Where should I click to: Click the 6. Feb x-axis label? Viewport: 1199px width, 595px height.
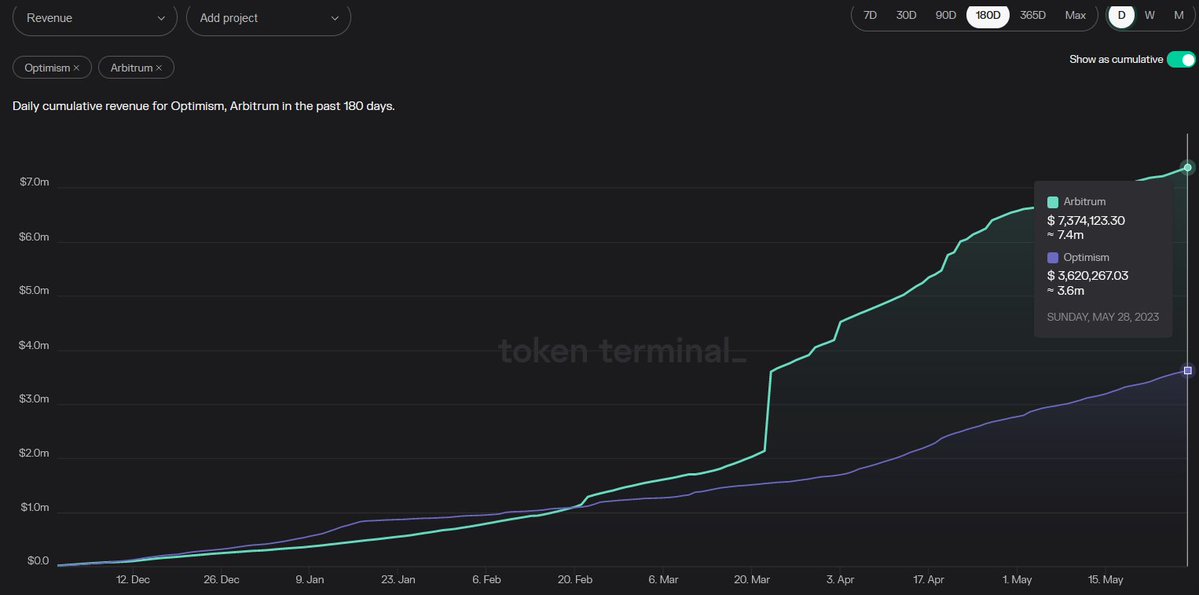coord(487,580)
